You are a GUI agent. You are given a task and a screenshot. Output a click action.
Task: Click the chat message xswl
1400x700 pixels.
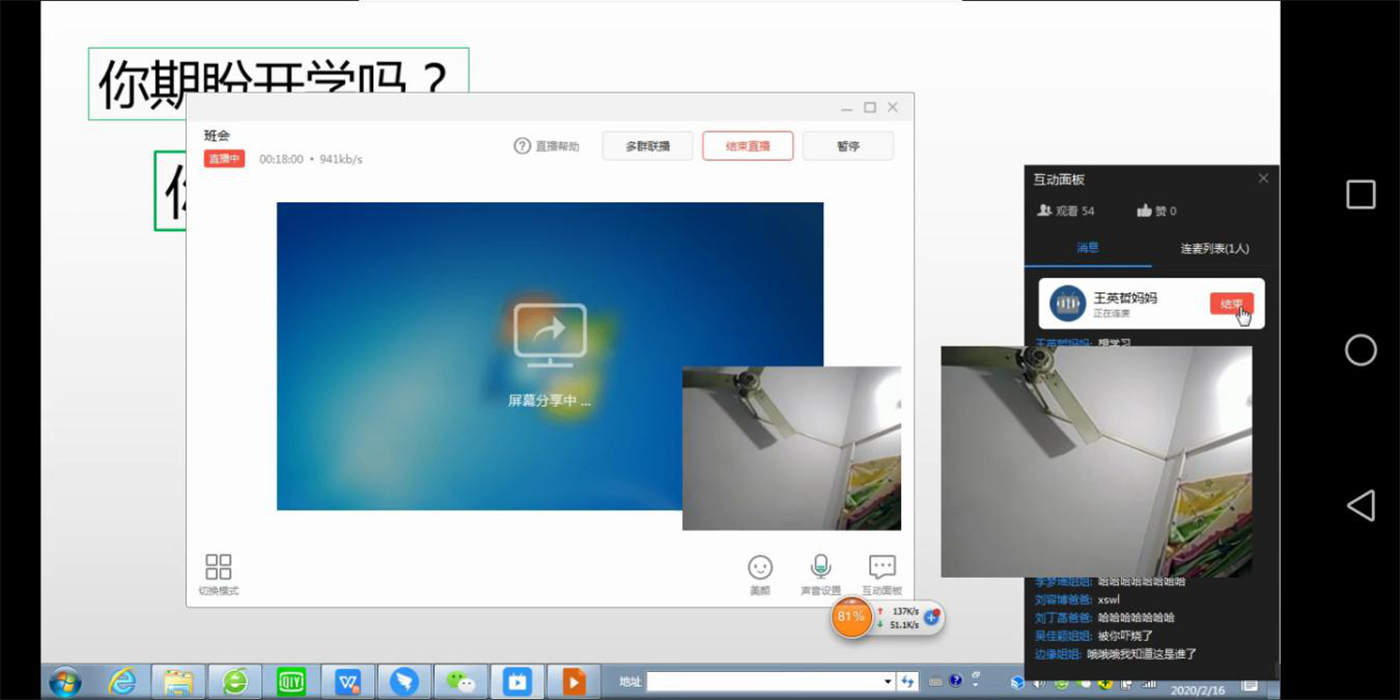(1108, 599)
